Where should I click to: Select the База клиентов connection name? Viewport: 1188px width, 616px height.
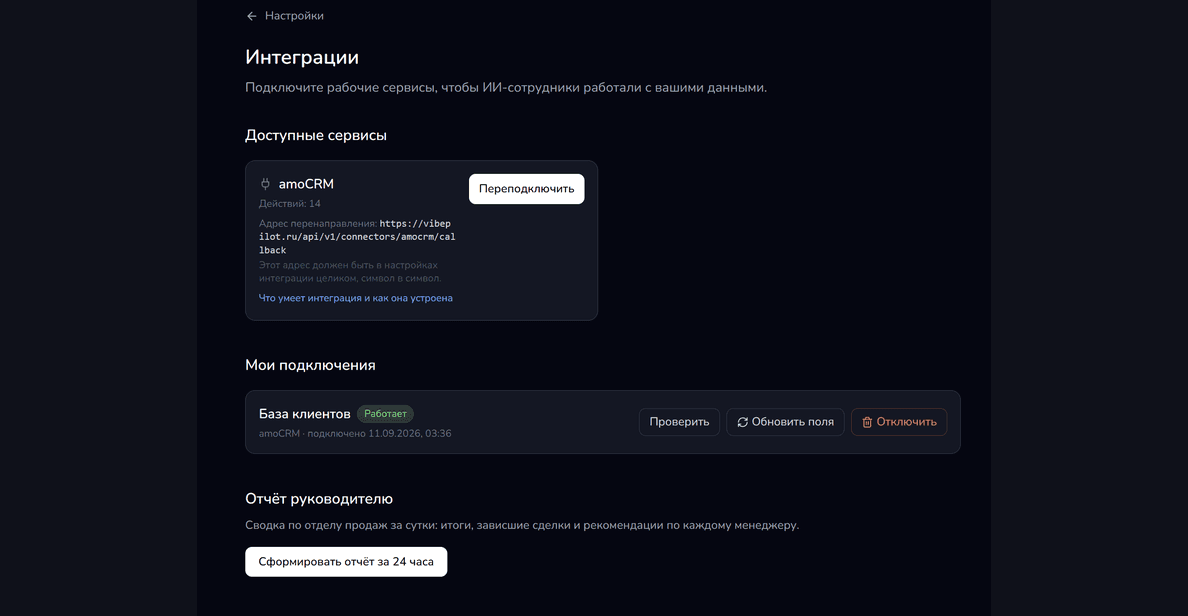tap(305, 414)
